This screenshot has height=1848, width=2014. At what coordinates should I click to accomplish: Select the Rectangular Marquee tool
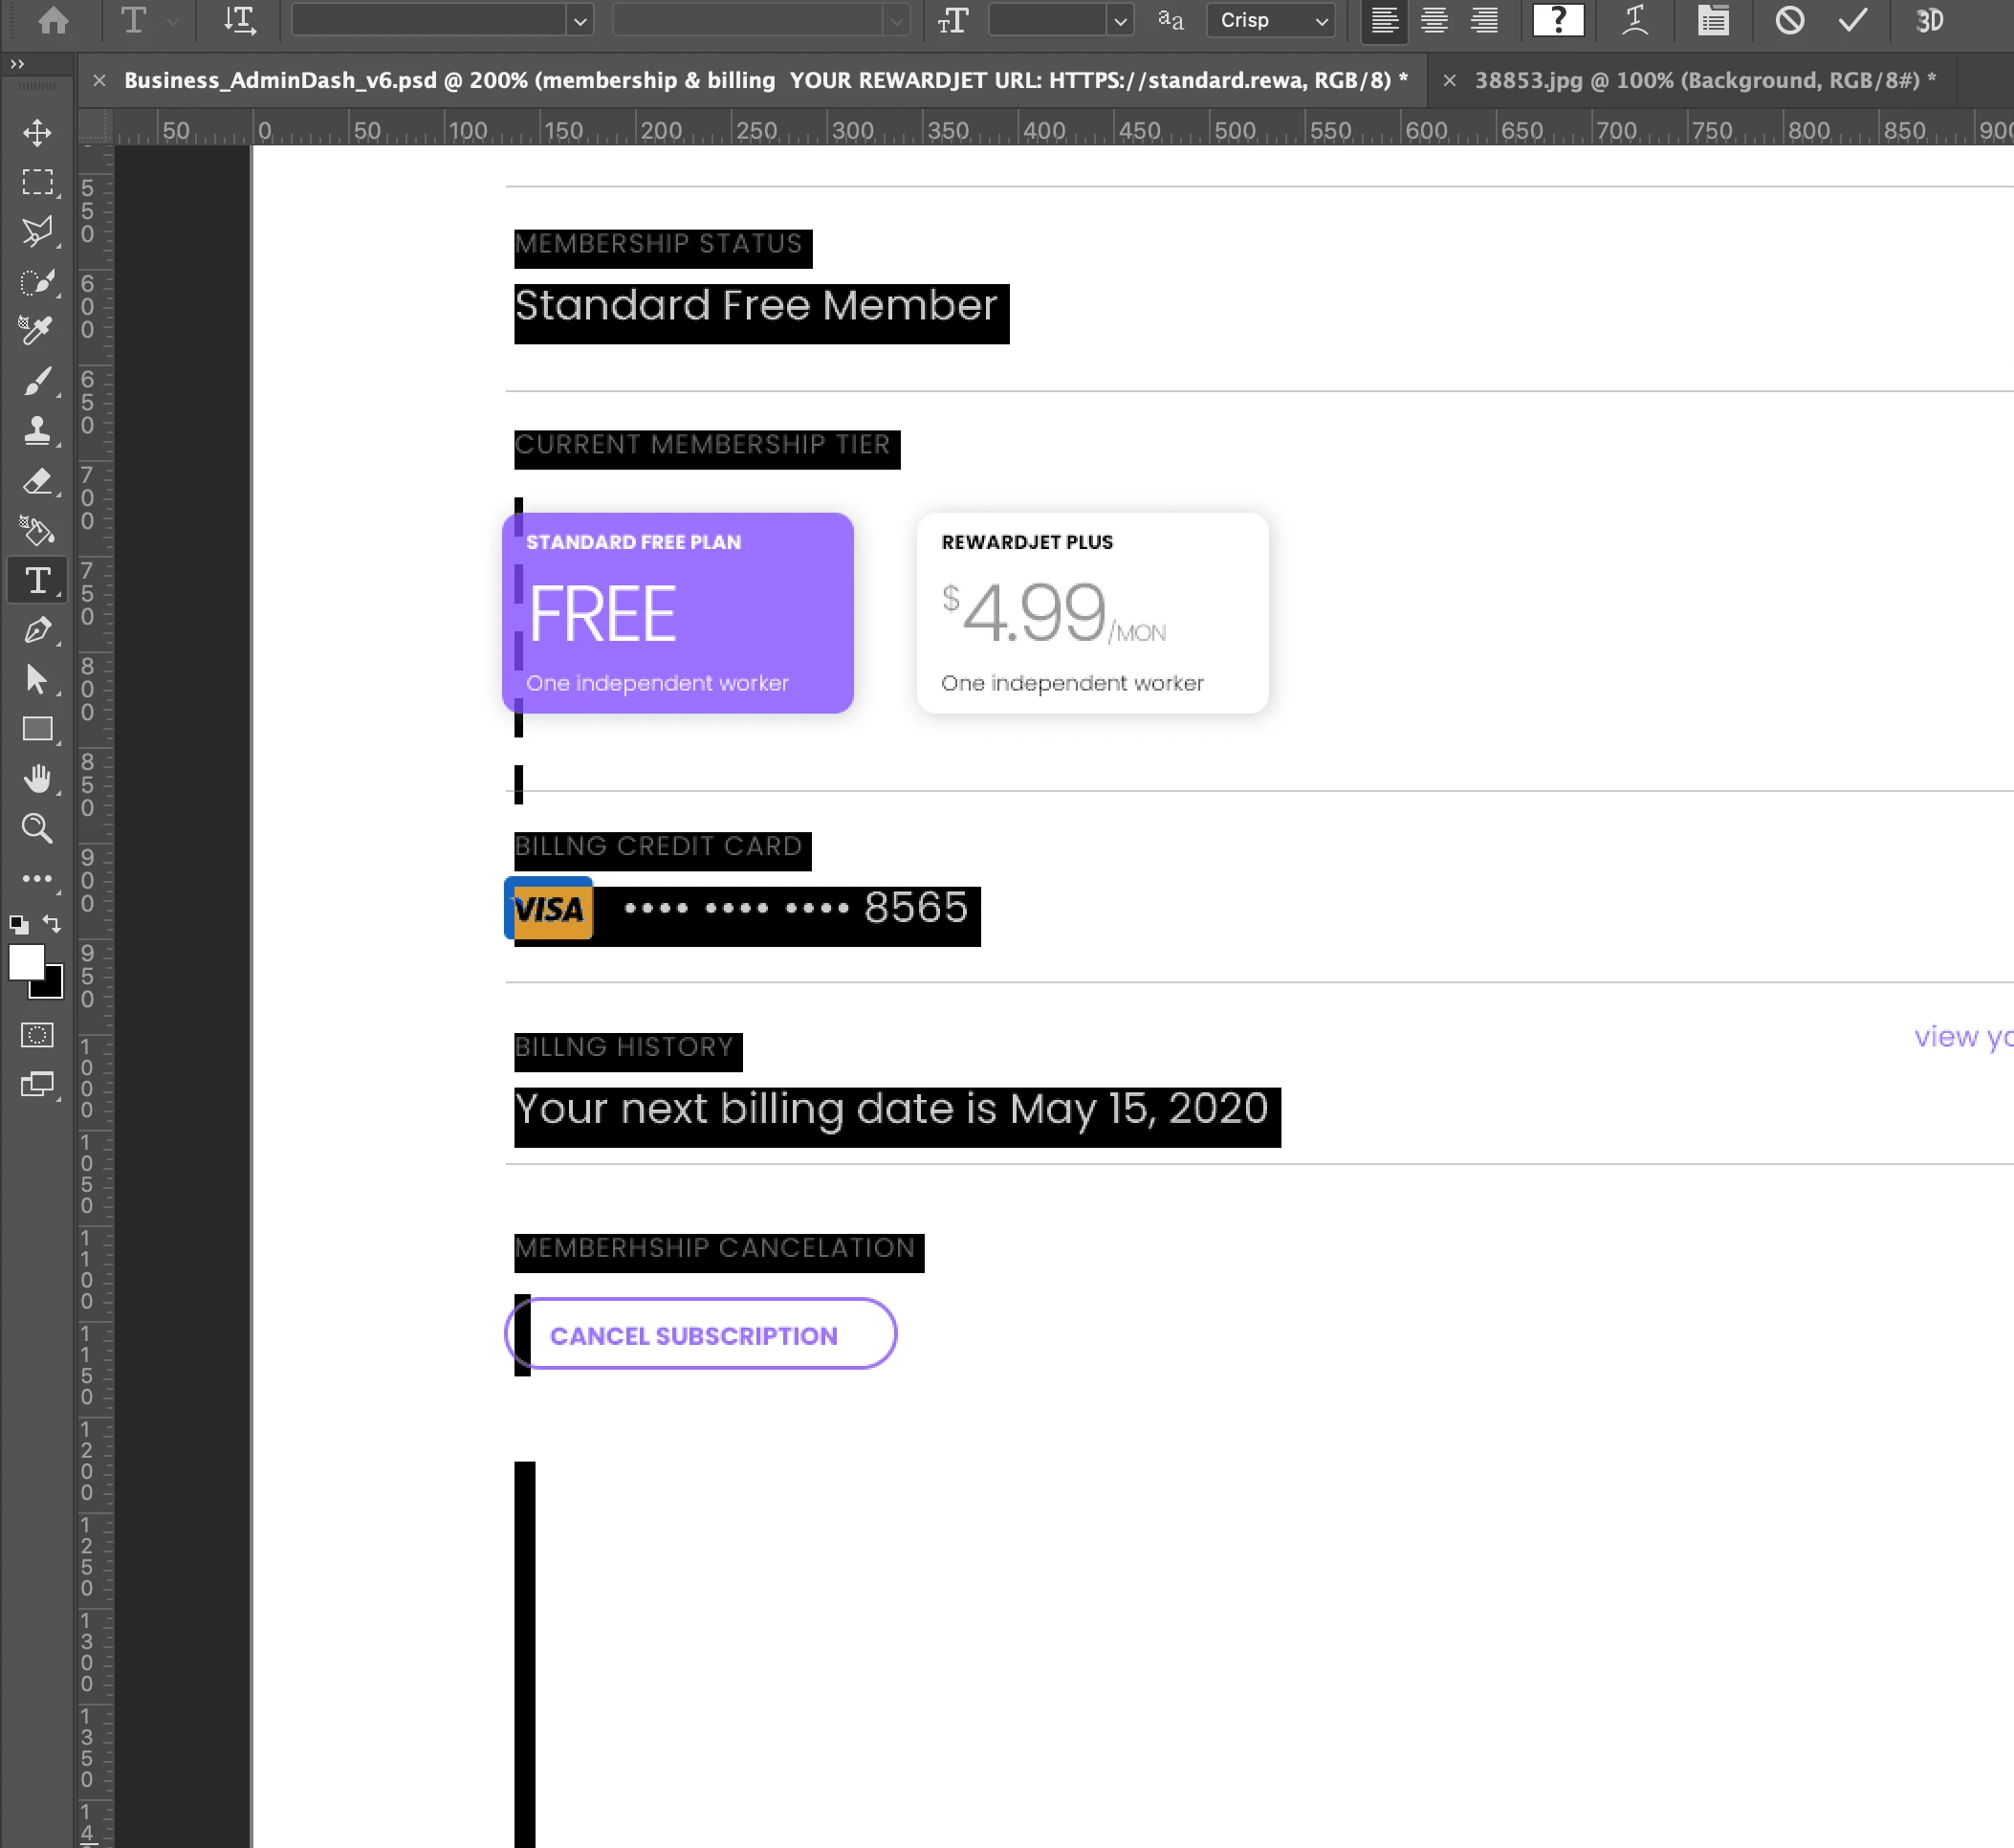[x=37, y=182]
